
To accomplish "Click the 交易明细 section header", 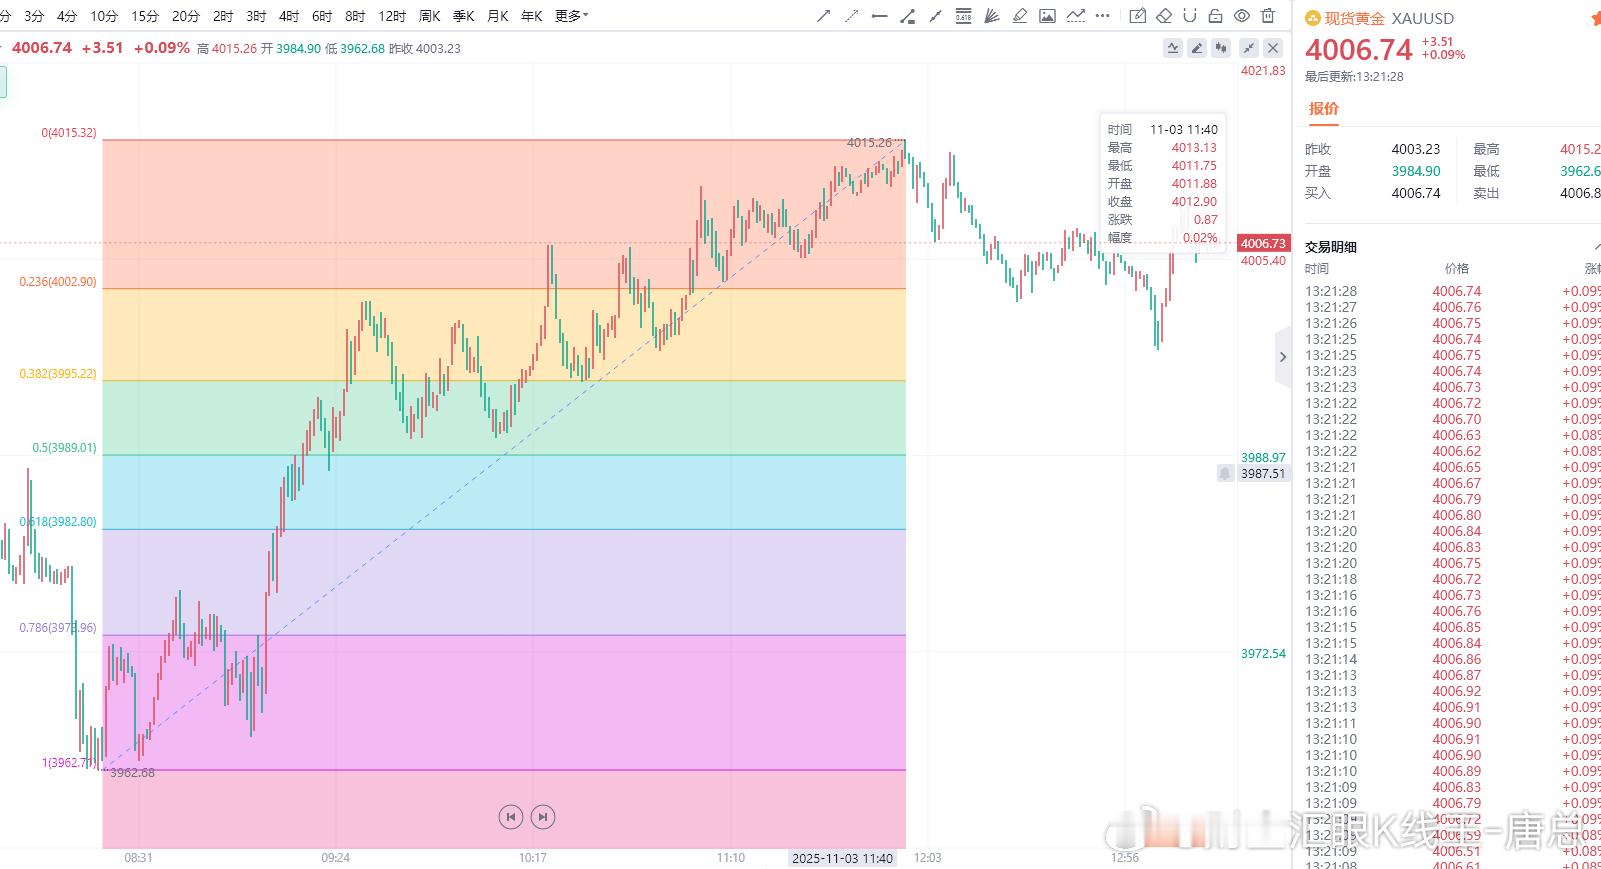I will 1330,247.
